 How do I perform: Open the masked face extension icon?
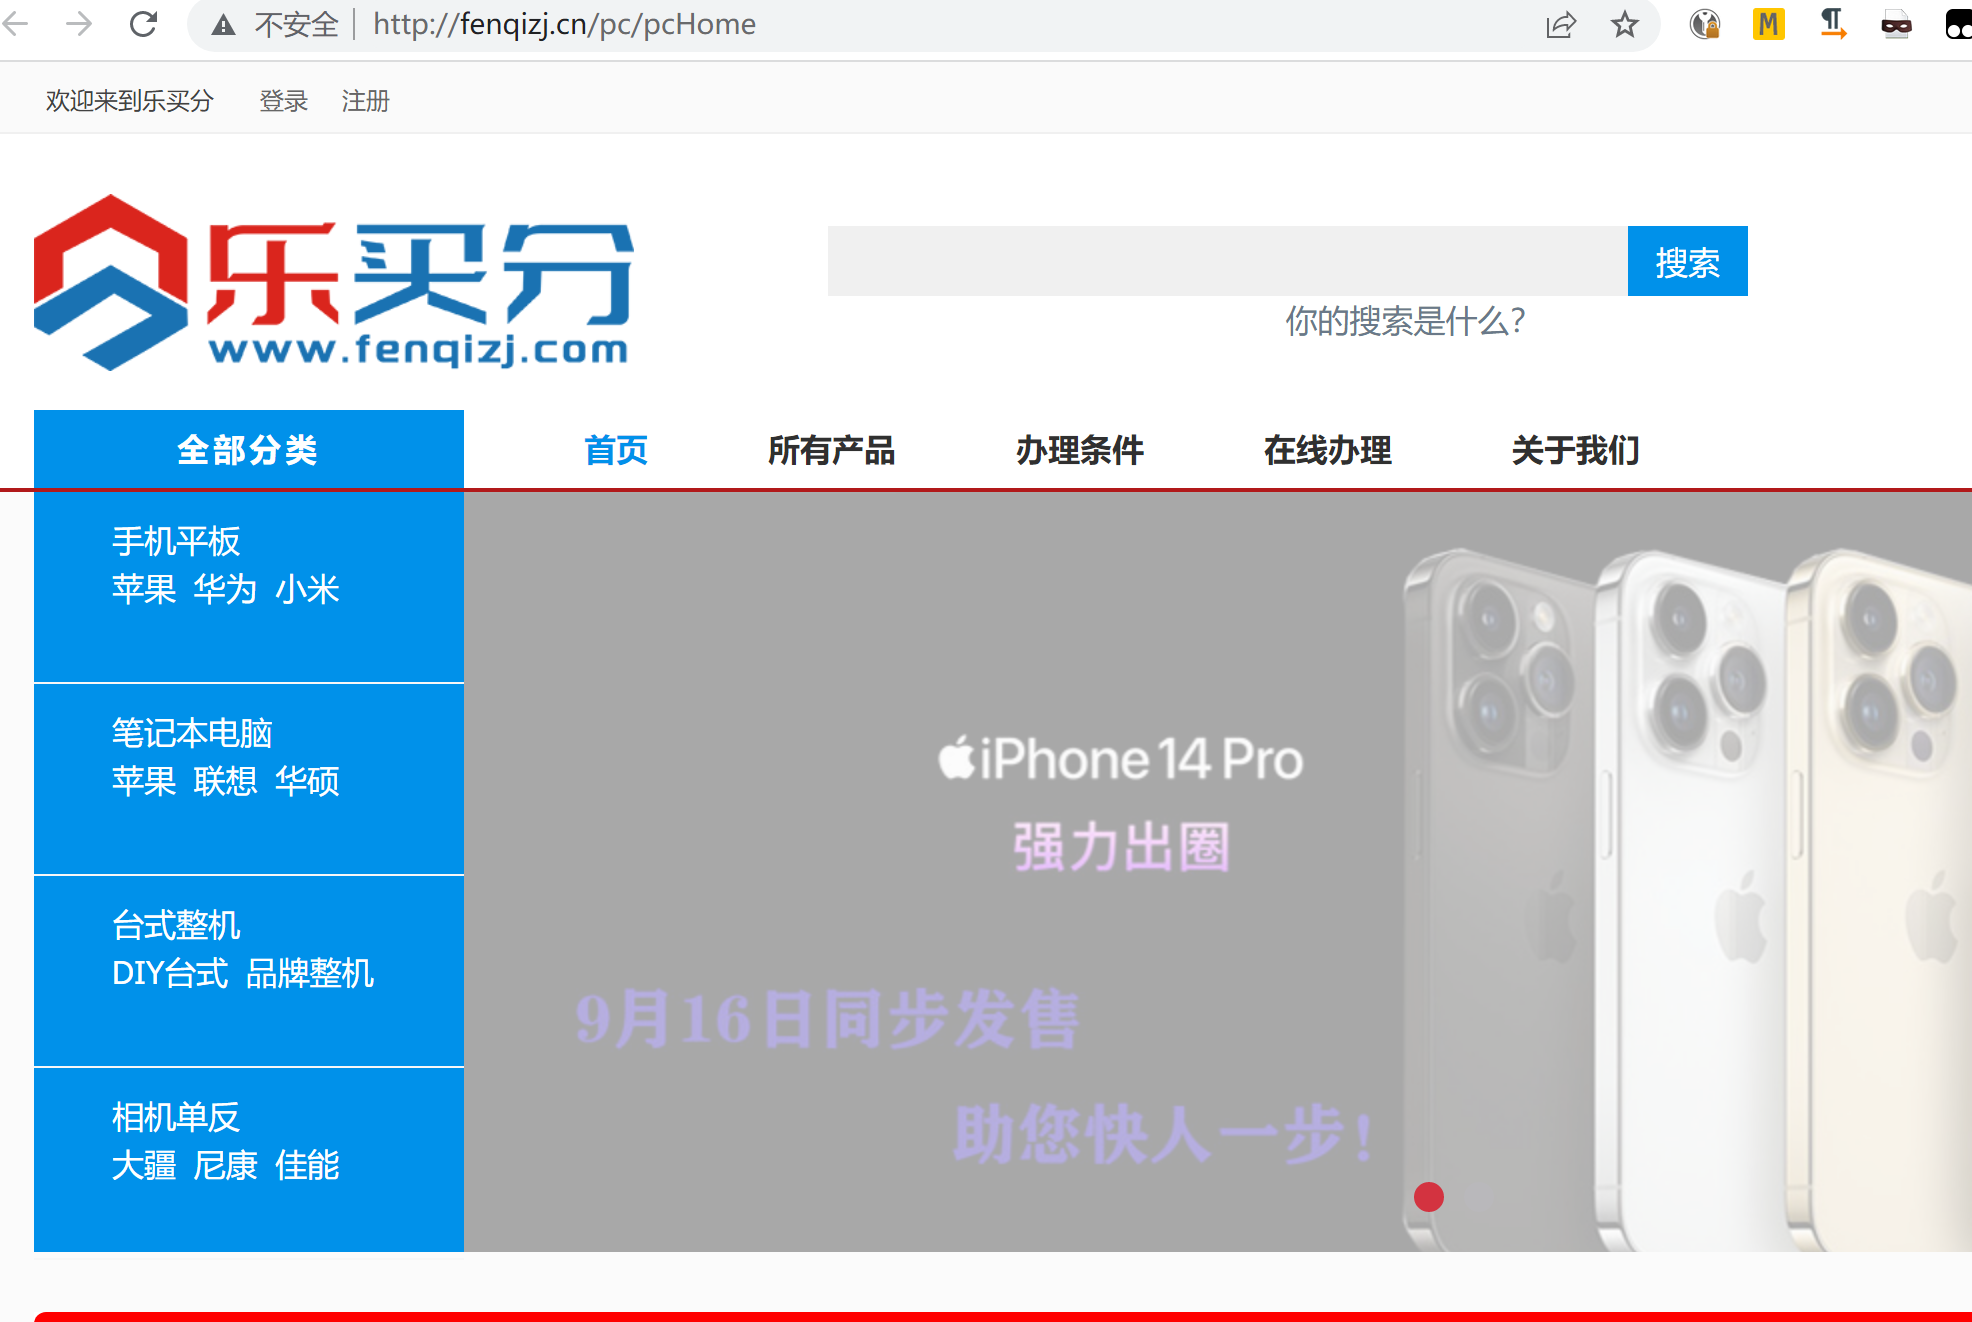(x=1896, y=25)
